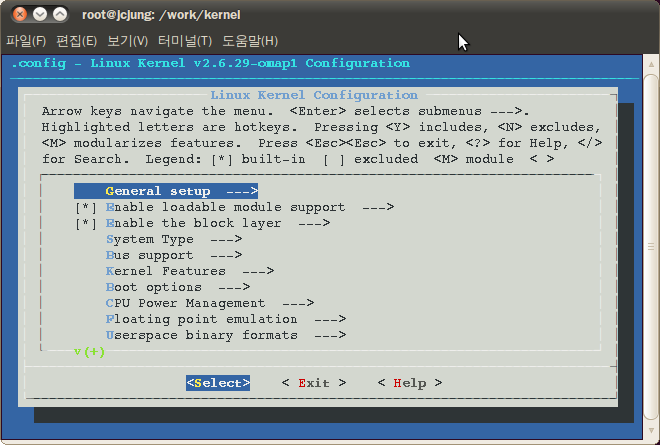
Task: Click the Linux Kernel Configuration dialog title
Action: click(314, 95)
